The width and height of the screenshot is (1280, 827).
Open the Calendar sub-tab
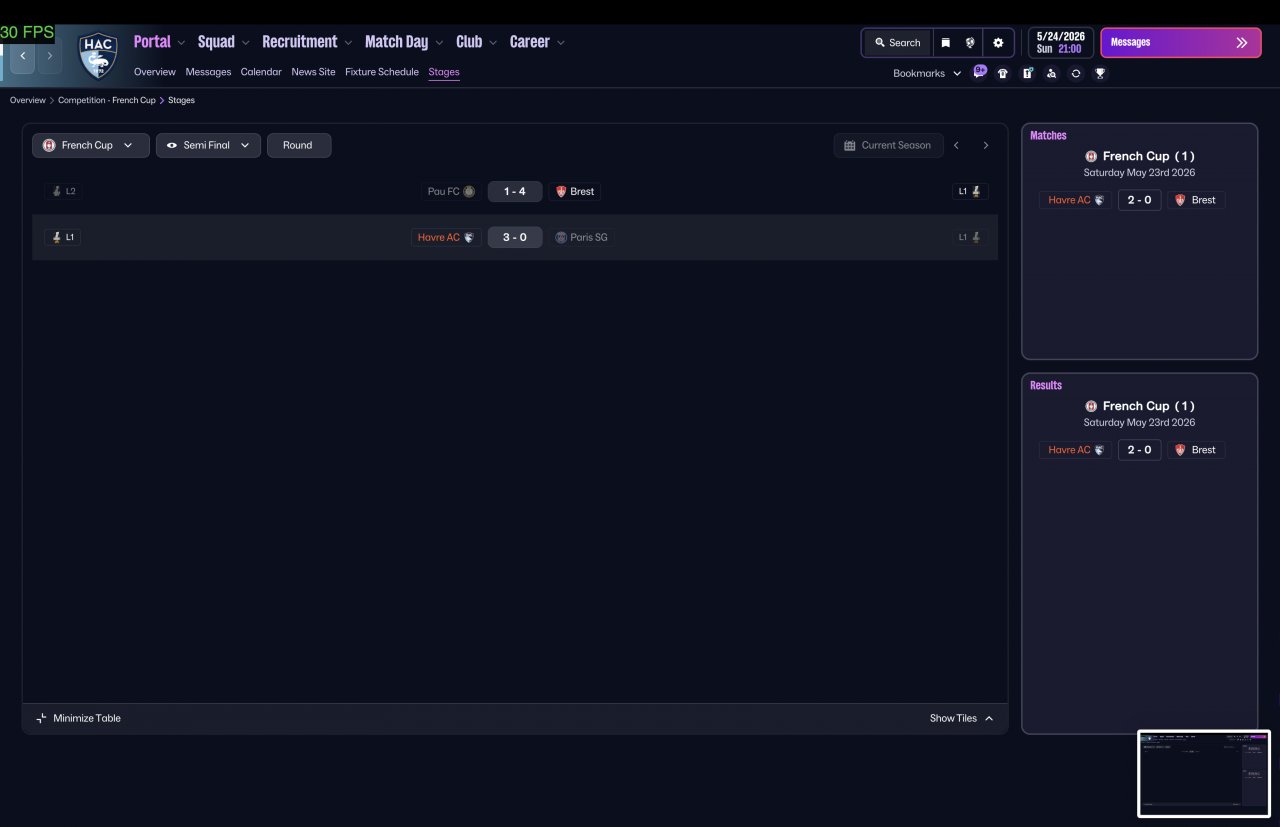261,72
